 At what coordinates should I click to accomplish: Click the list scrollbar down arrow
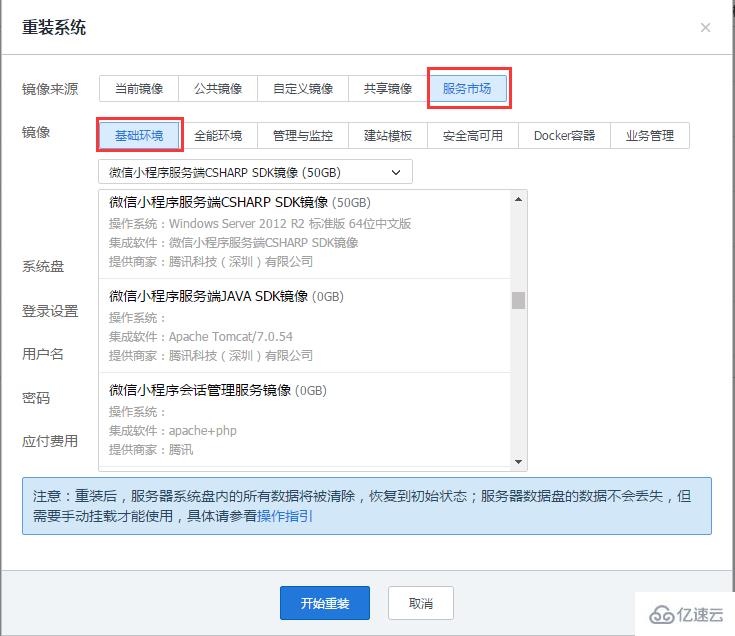(x=518, y=462)
